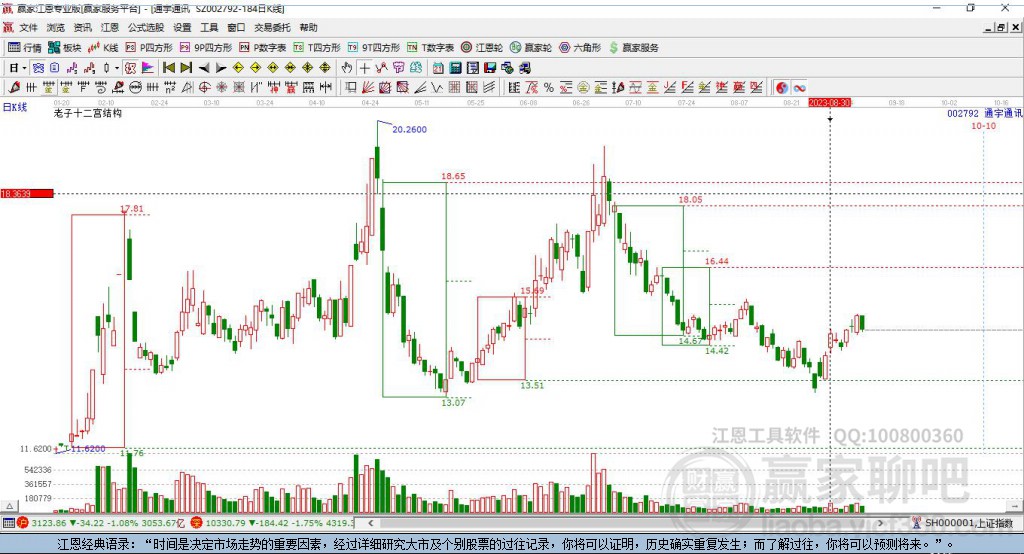Image resolution: width=1024 pixels, height=554 pixels.
Task: Open the calendar date icon
Action: (x=438, y=68)
